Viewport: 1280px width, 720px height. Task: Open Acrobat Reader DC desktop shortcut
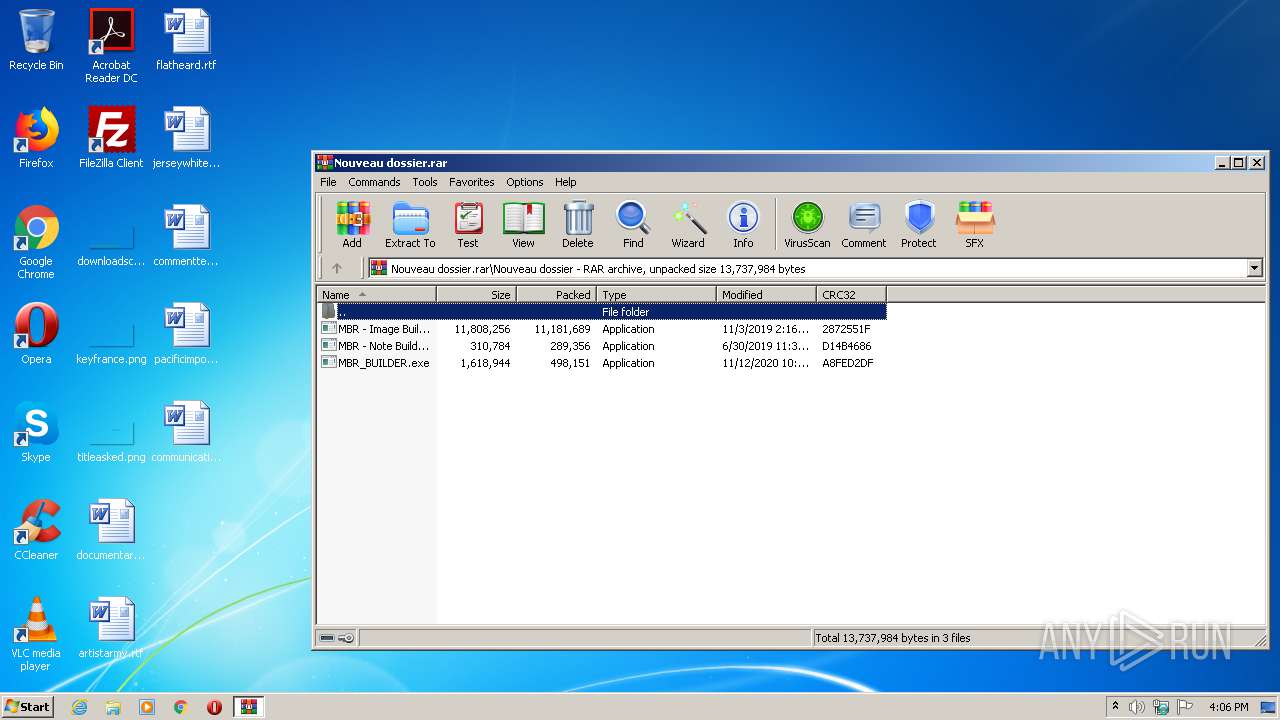point(111,45)
